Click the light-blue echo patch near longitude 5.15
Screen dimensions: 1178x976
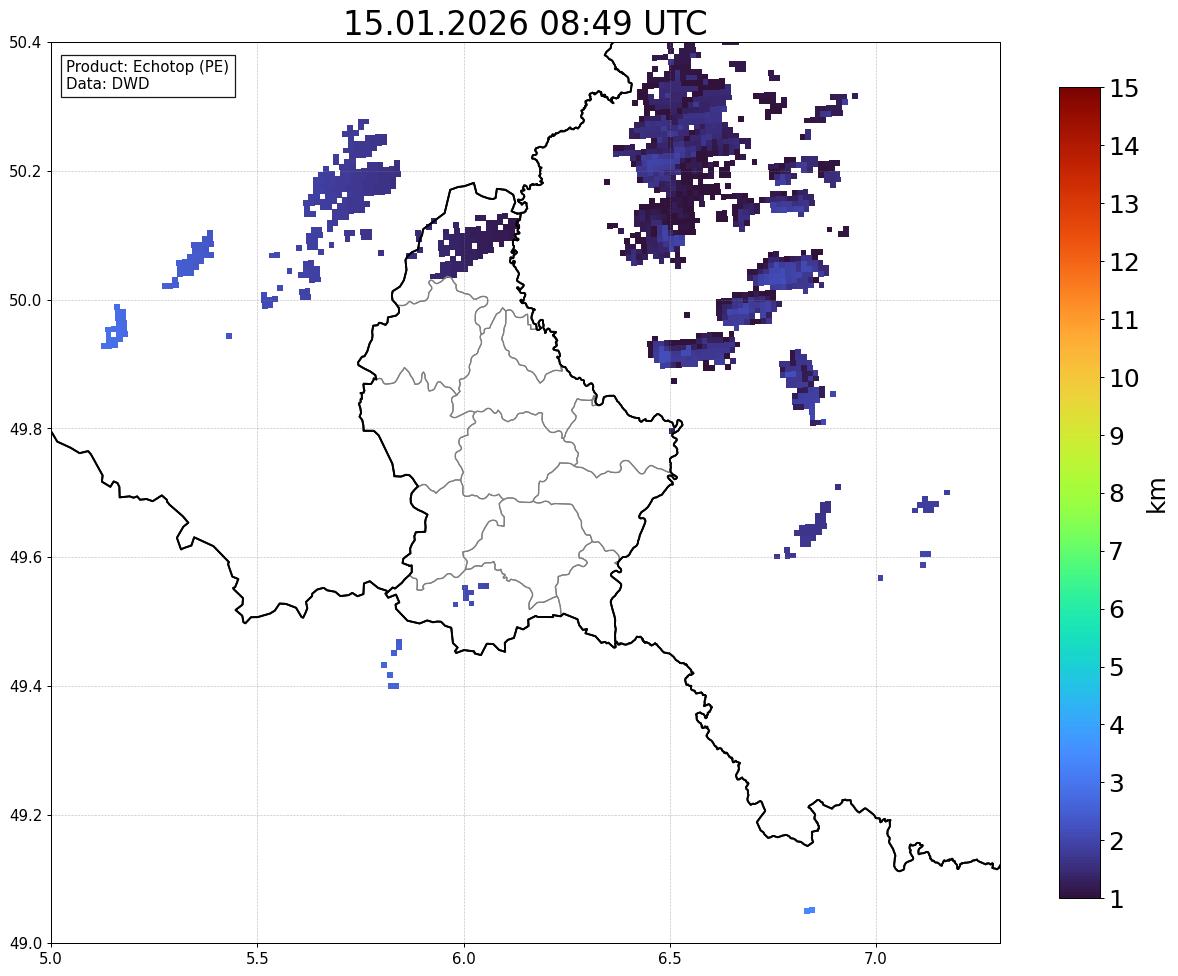115,327
